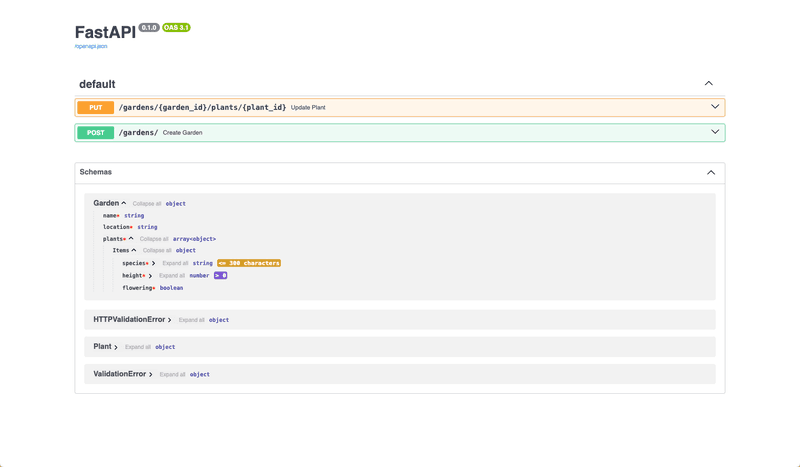Click the POST method badge

click(x=95, y=133)
